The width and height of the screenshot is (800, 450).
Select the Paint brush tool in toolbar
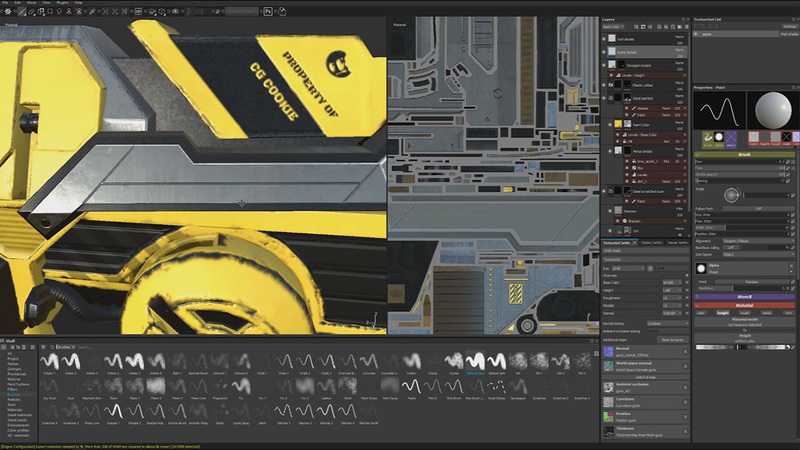(21, 11)
